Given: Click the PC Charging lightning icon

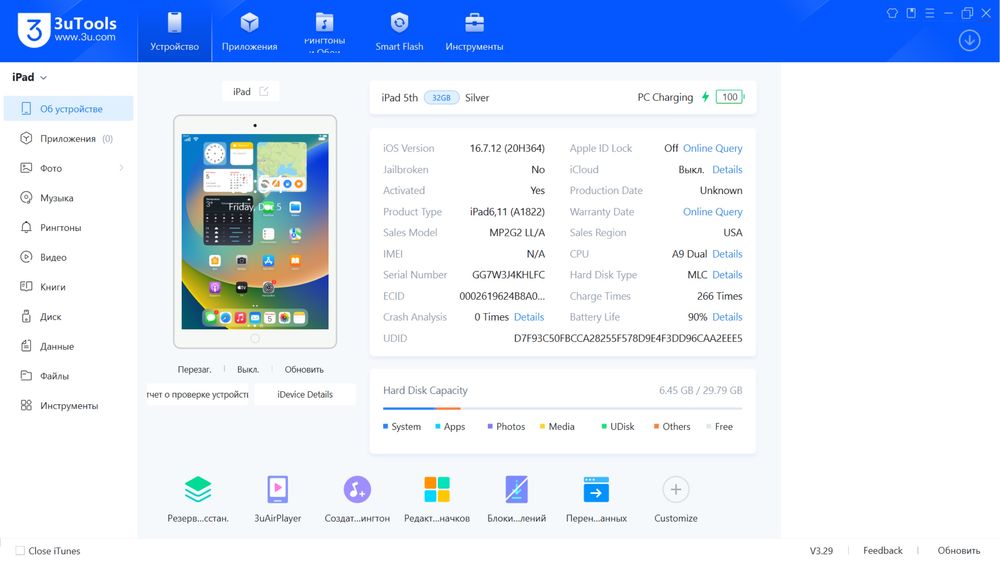Looking at the screenshot, I should point(705,97).
